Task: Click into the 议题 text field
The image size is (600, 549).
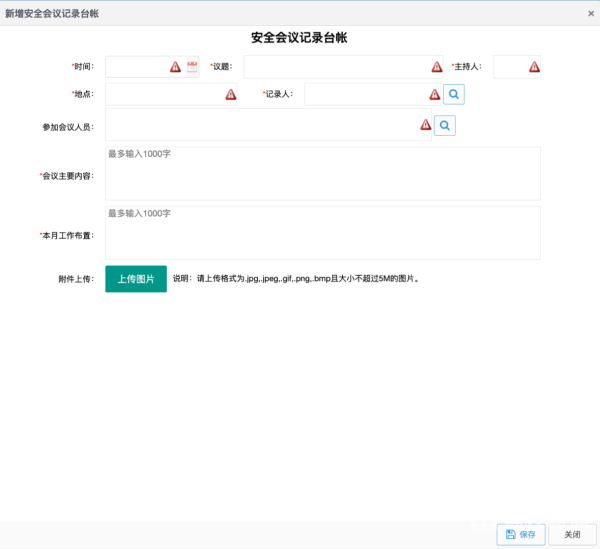Action: point(335,67)
